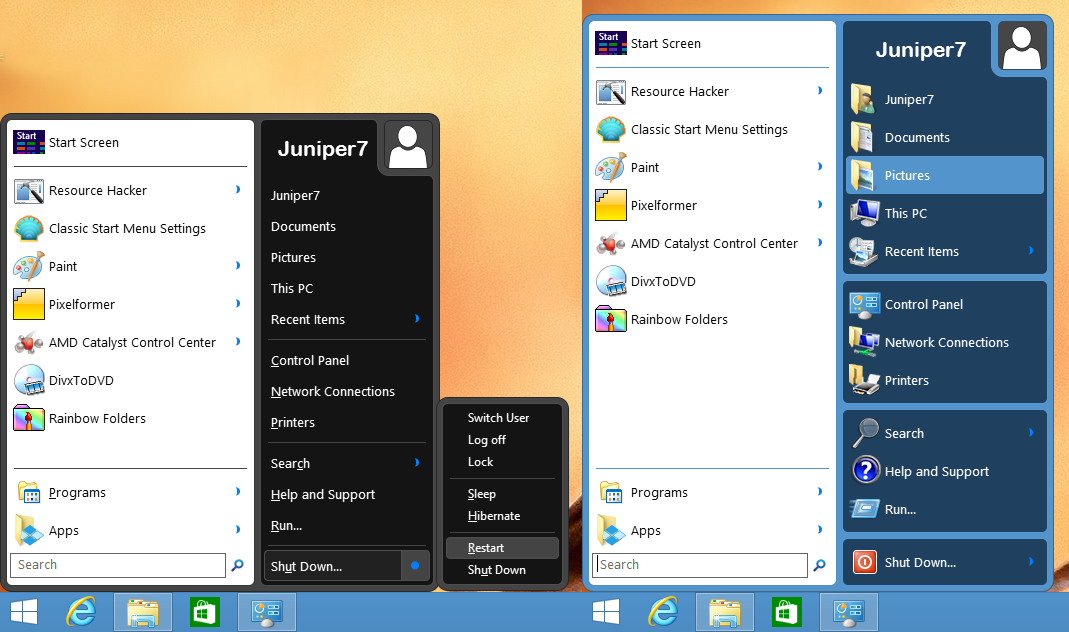Click the Windows Start button below the blue menu

point(606,612)
